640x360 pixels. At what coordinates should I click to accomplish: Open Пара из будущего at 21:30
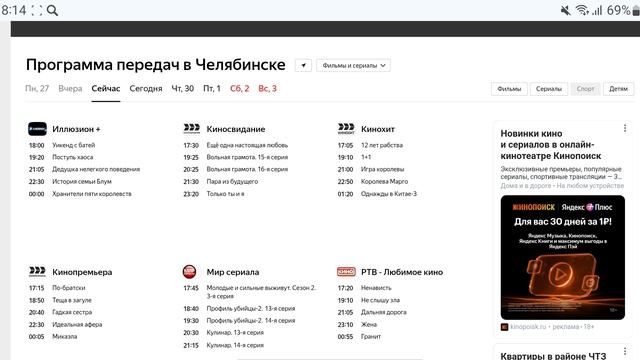[232, 182]
